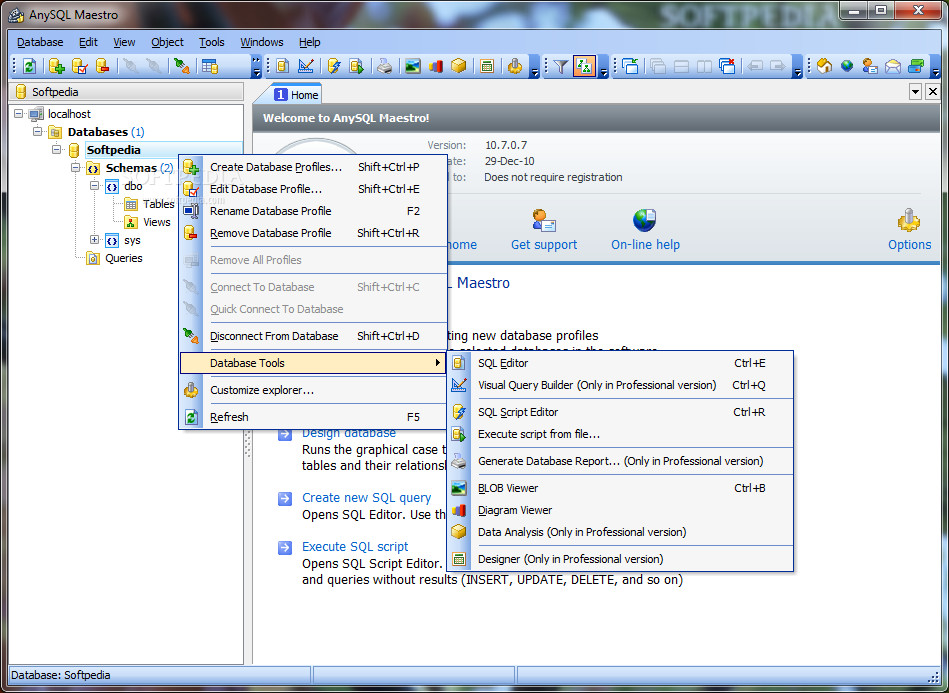
Task: Toggle the highlighted tree-sort toolbar button
Action: 585,67
